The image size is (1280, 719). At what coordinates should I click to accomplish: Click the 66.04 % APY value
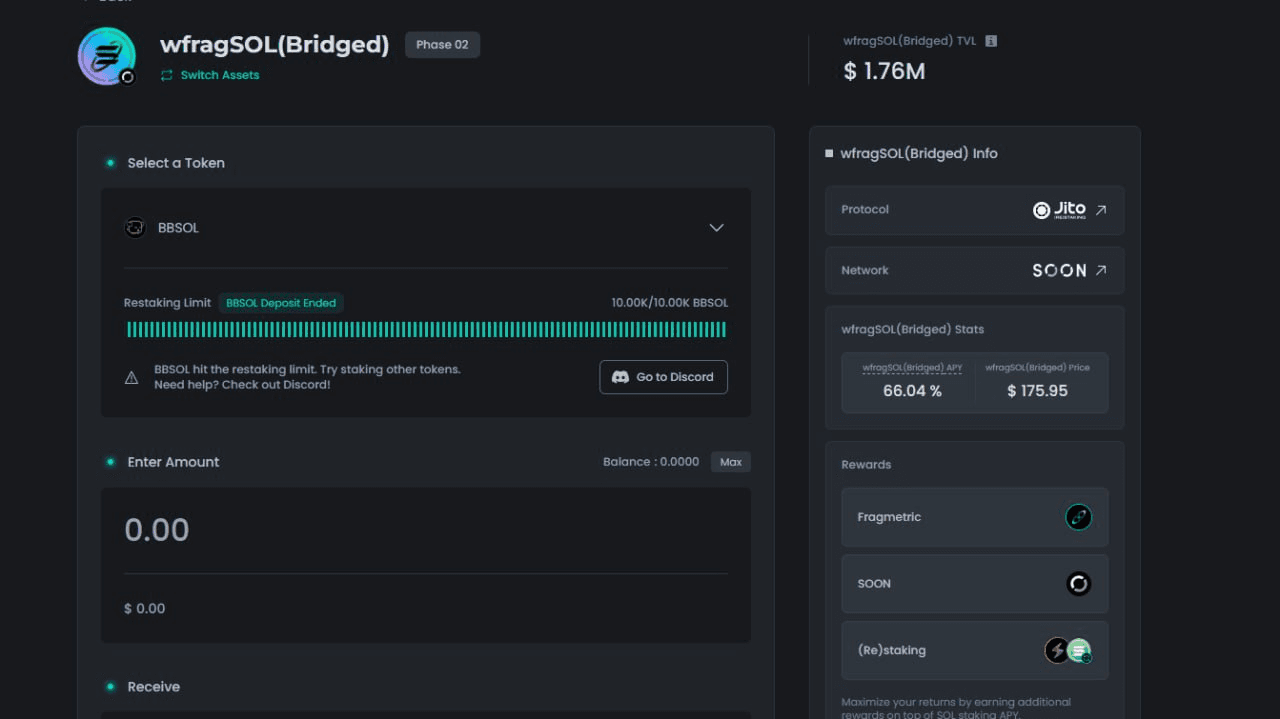pyautogui.click(x=912, y=391)
